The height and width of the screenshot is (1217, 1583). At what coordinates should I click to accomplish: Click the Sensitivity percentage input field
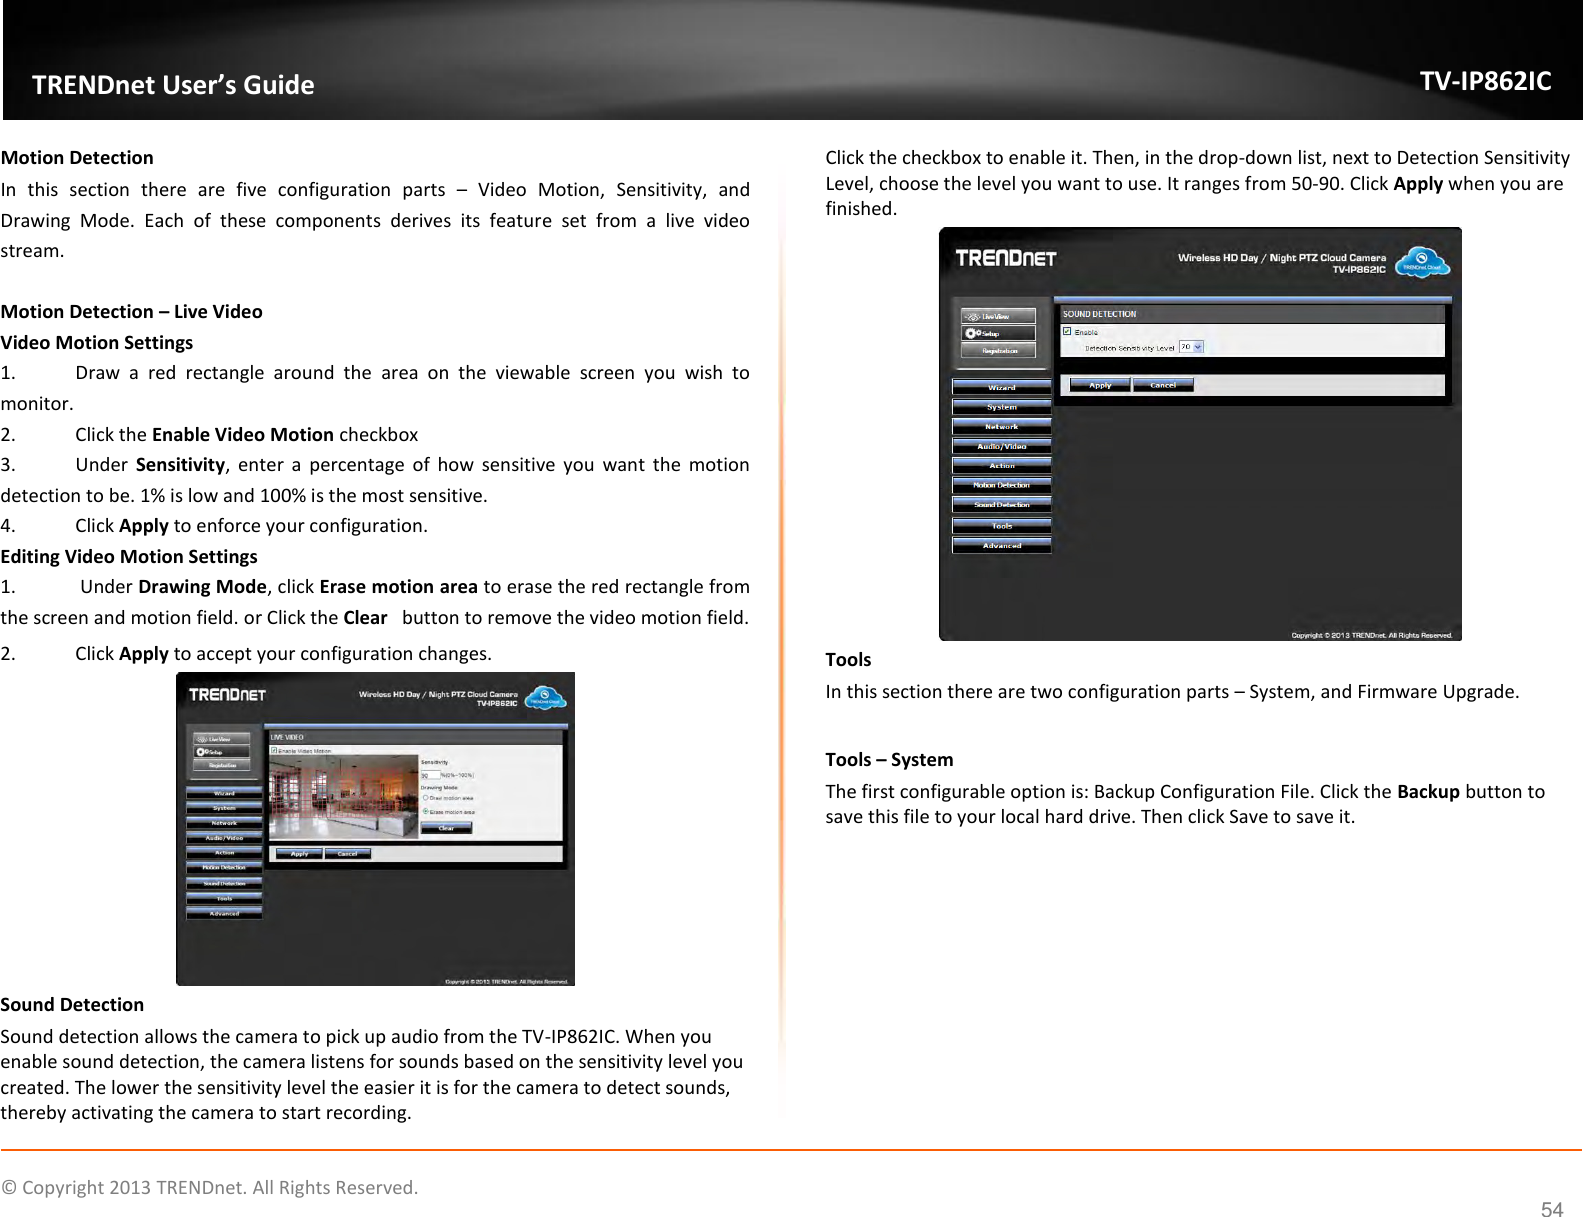pyautogui.click(x=430, y=775)
